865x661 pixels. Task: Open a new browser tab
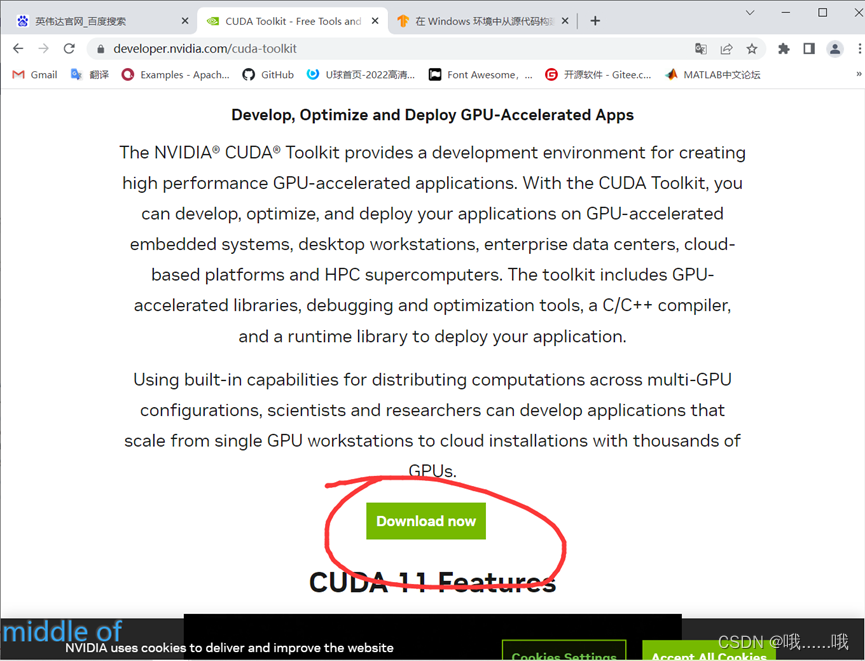pyautogui.click(x=595, y=21)
